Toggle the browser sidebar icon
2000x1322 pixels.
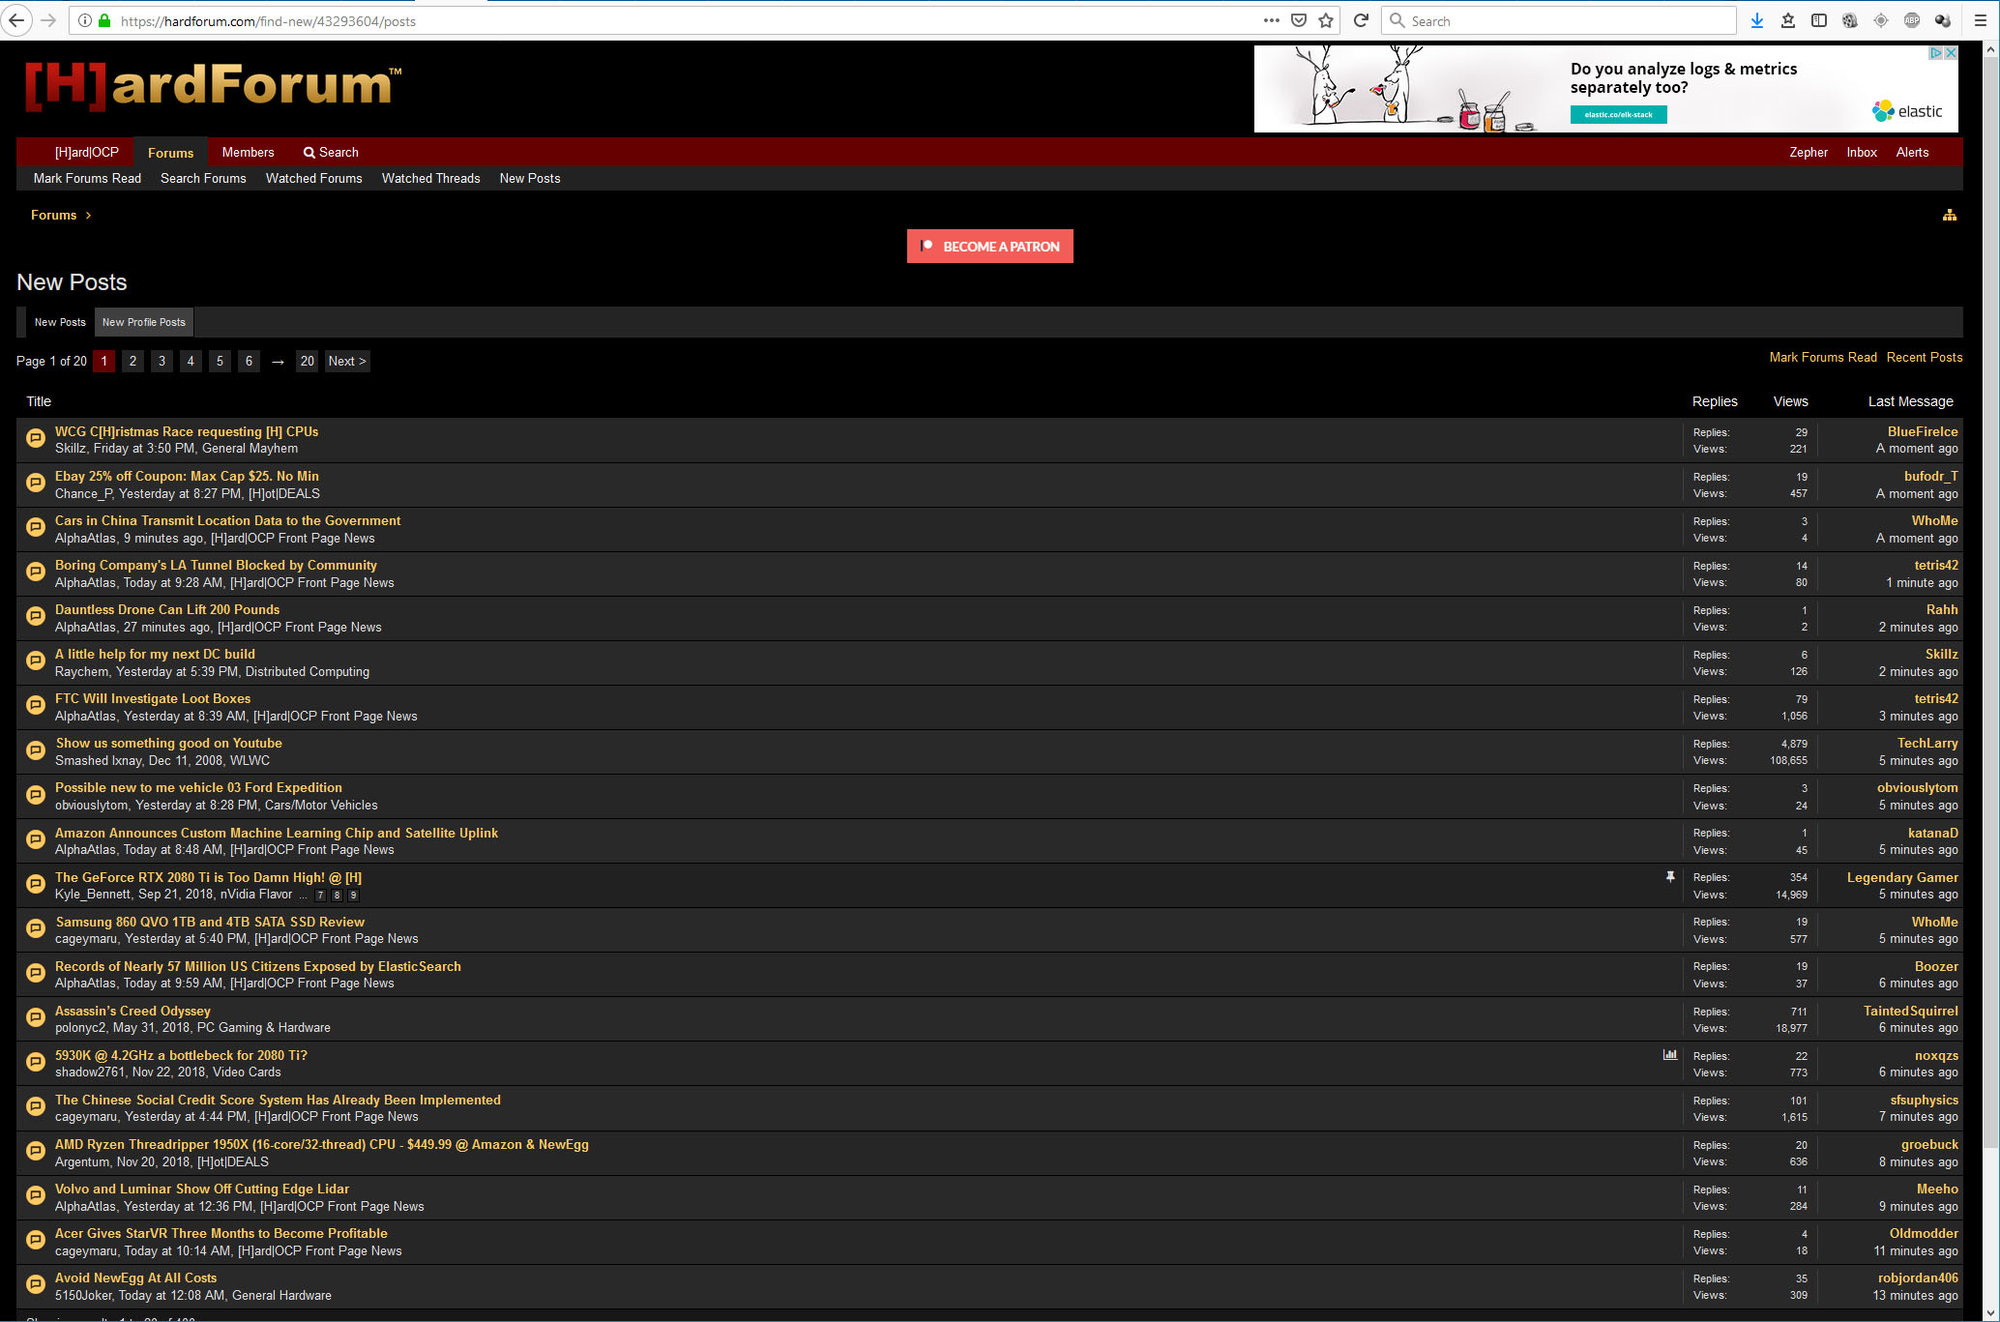[1819, 20]
